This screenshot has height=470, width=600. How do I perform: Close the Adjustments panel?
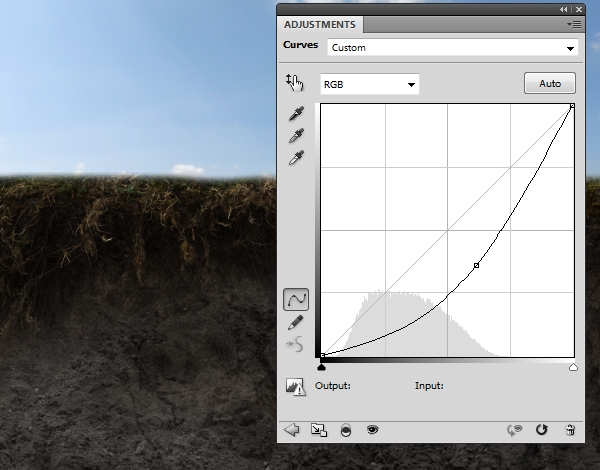click(579, 10)
